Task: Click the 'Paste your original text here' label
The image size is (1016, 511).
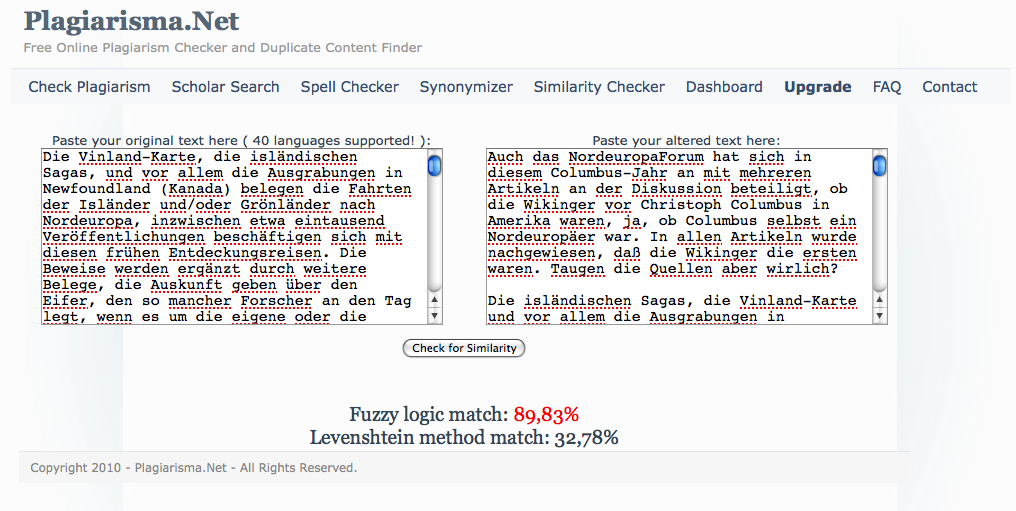Action: click(x=241, y=141)
